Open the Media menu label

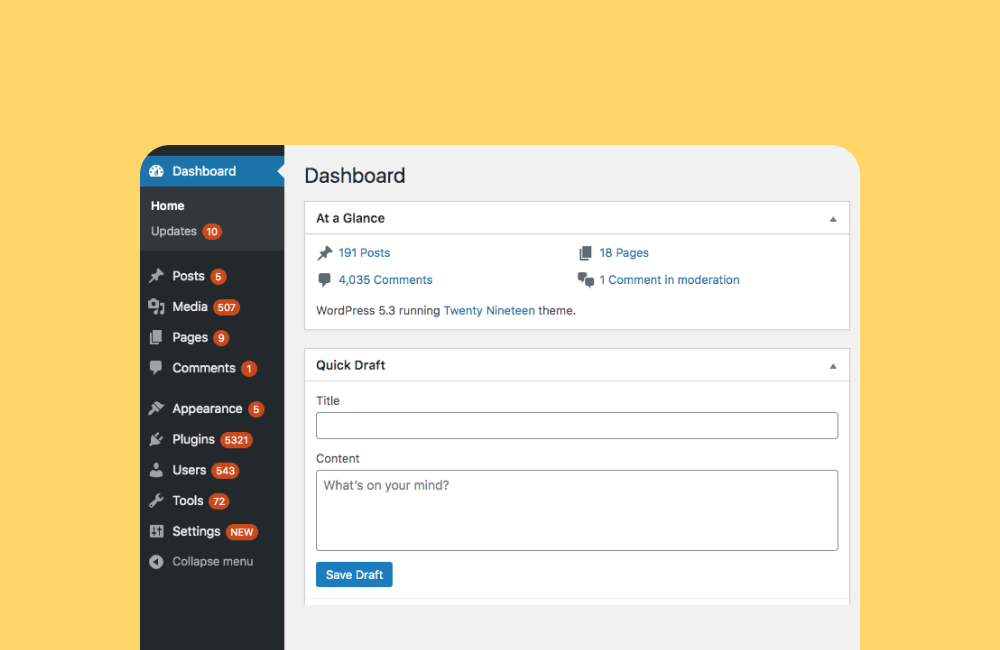190,307
